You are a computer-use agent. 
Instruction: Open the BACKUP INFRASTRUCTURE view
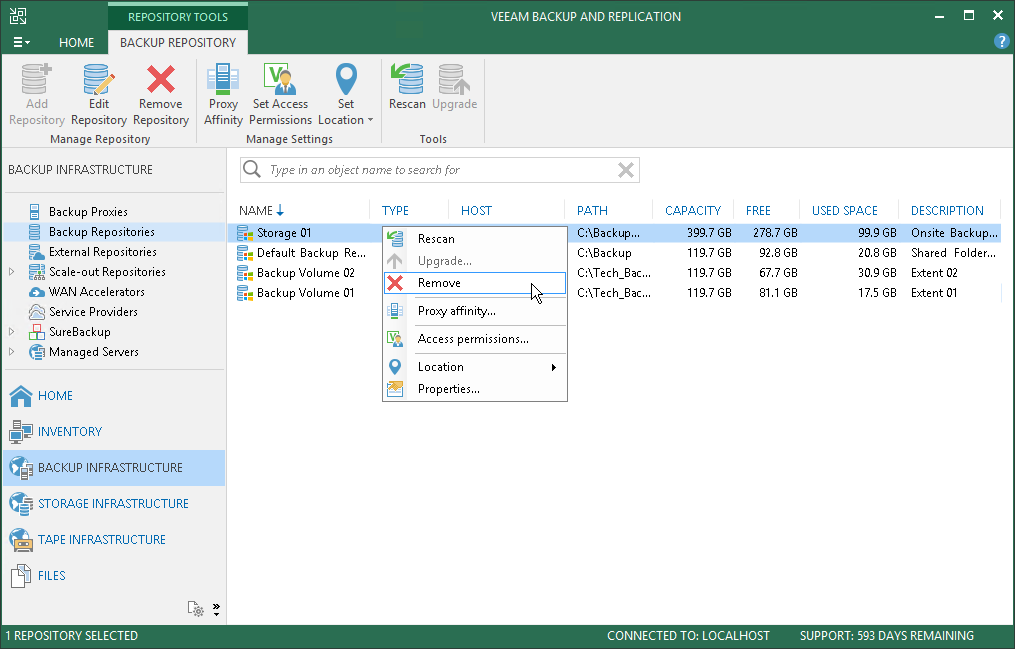tap(114, 468)
